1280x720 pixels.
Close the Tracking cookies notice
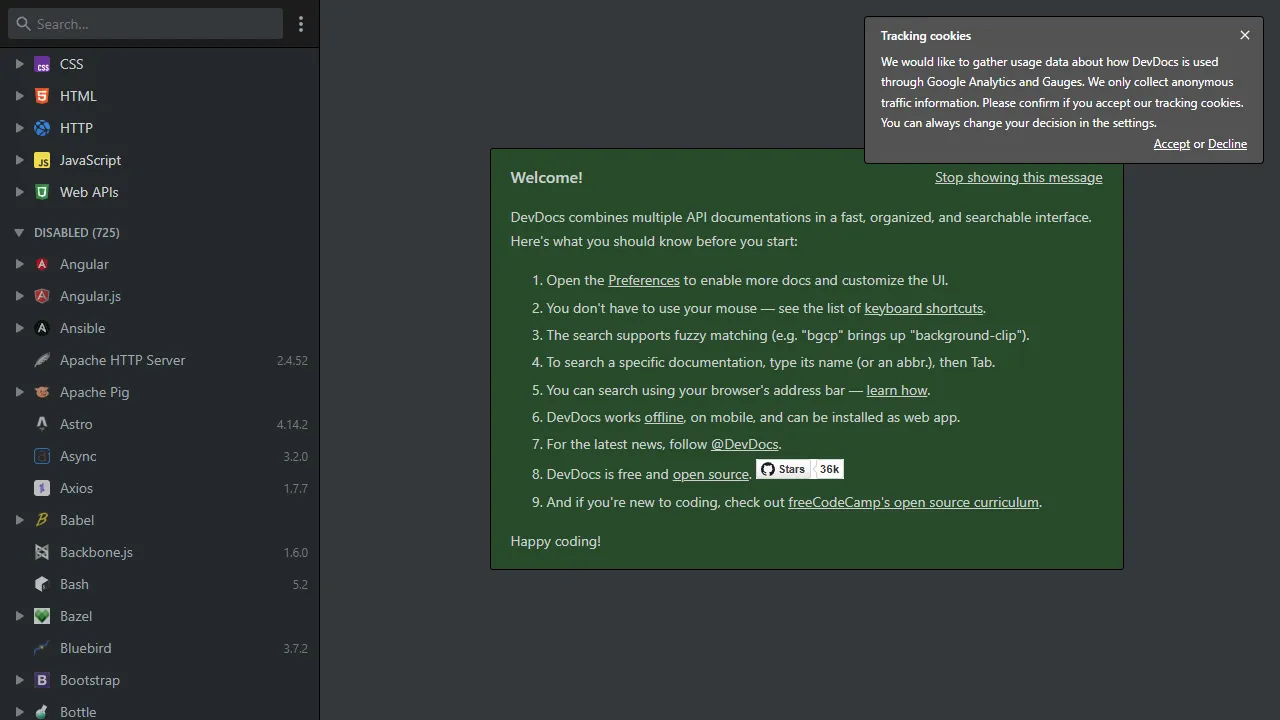pos(1245,35)
